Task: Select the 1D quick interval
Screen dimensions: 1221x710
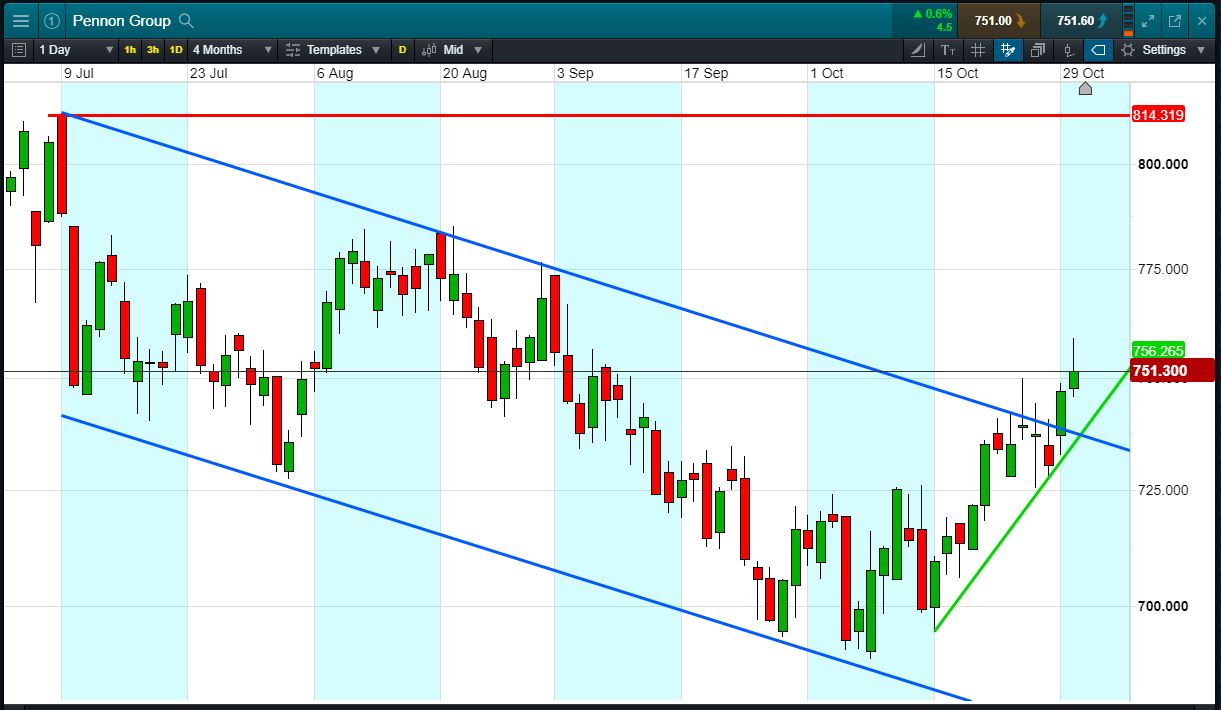Action: (x=175, y=50)
